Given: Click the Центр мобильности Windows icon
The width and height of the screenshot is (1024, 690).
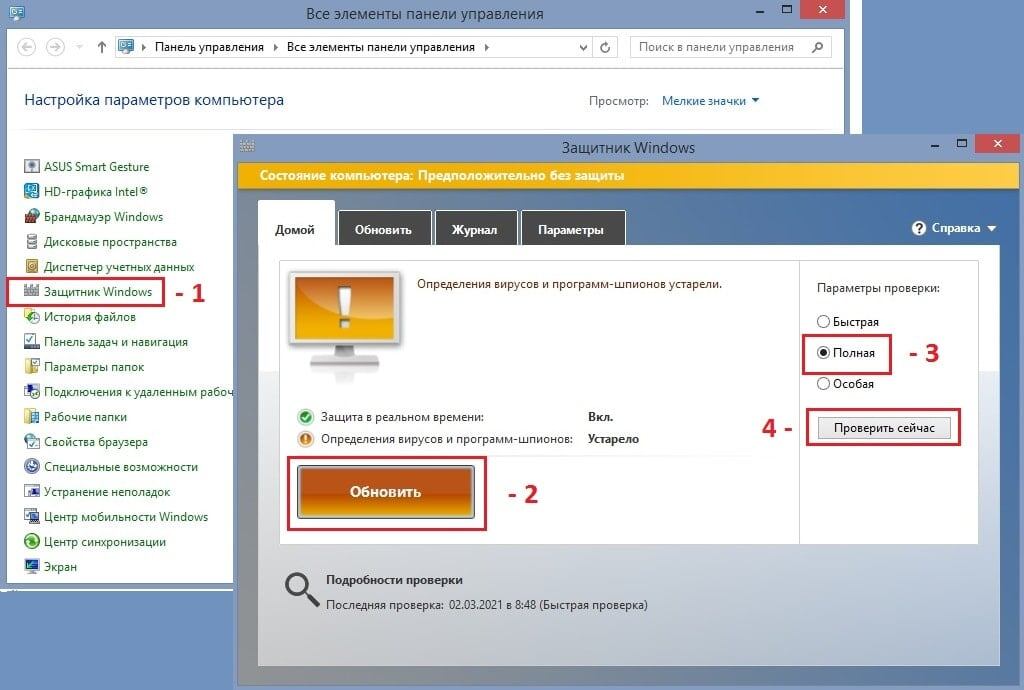Looking at the screenshot, I should tap(31, 516).
